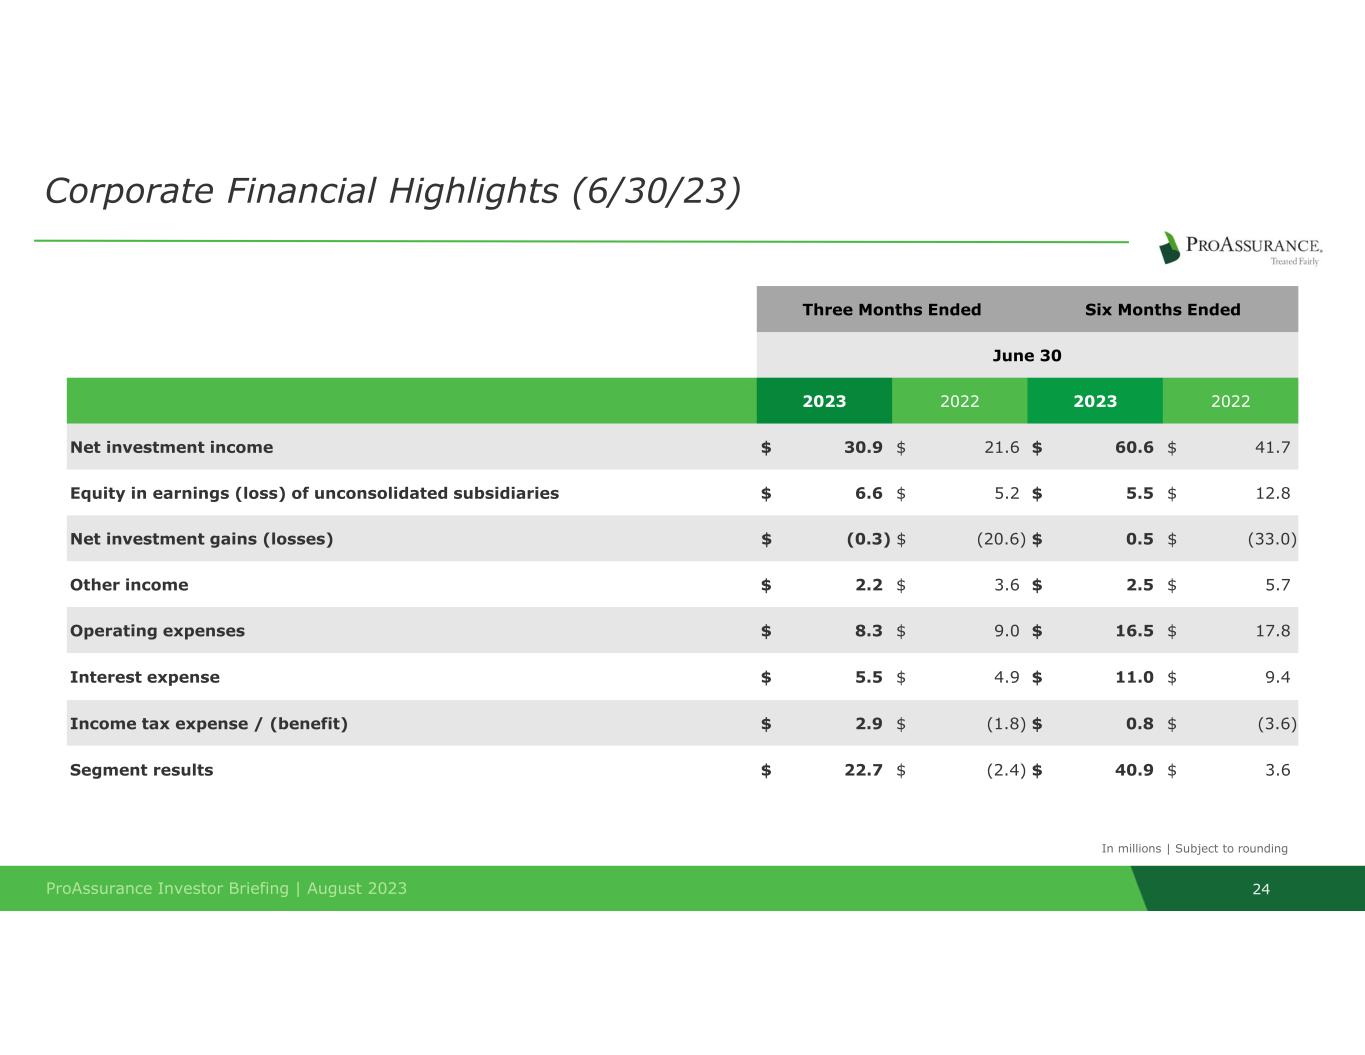This screenshot has width=1365, height=1055.
Task: Click the ProAssurance green logo icon
Action: coord(1169,247)
